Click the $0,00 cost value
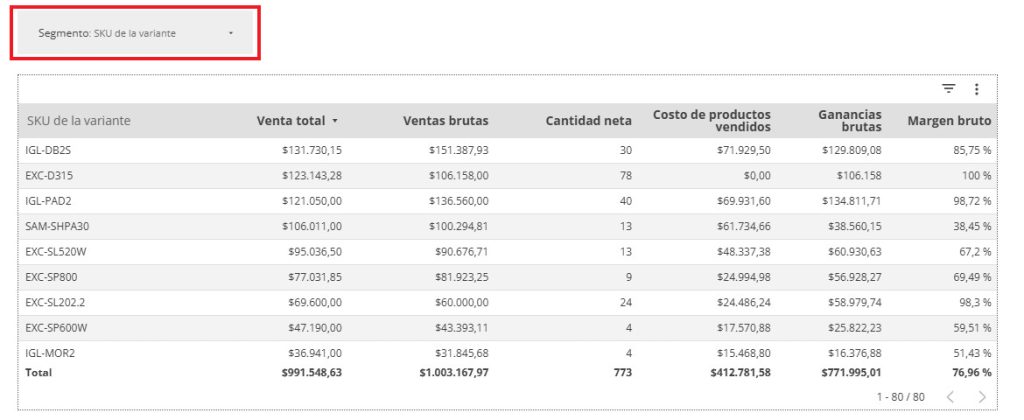Viewport: 1024px width, 420px height. [x=757, y=176]
